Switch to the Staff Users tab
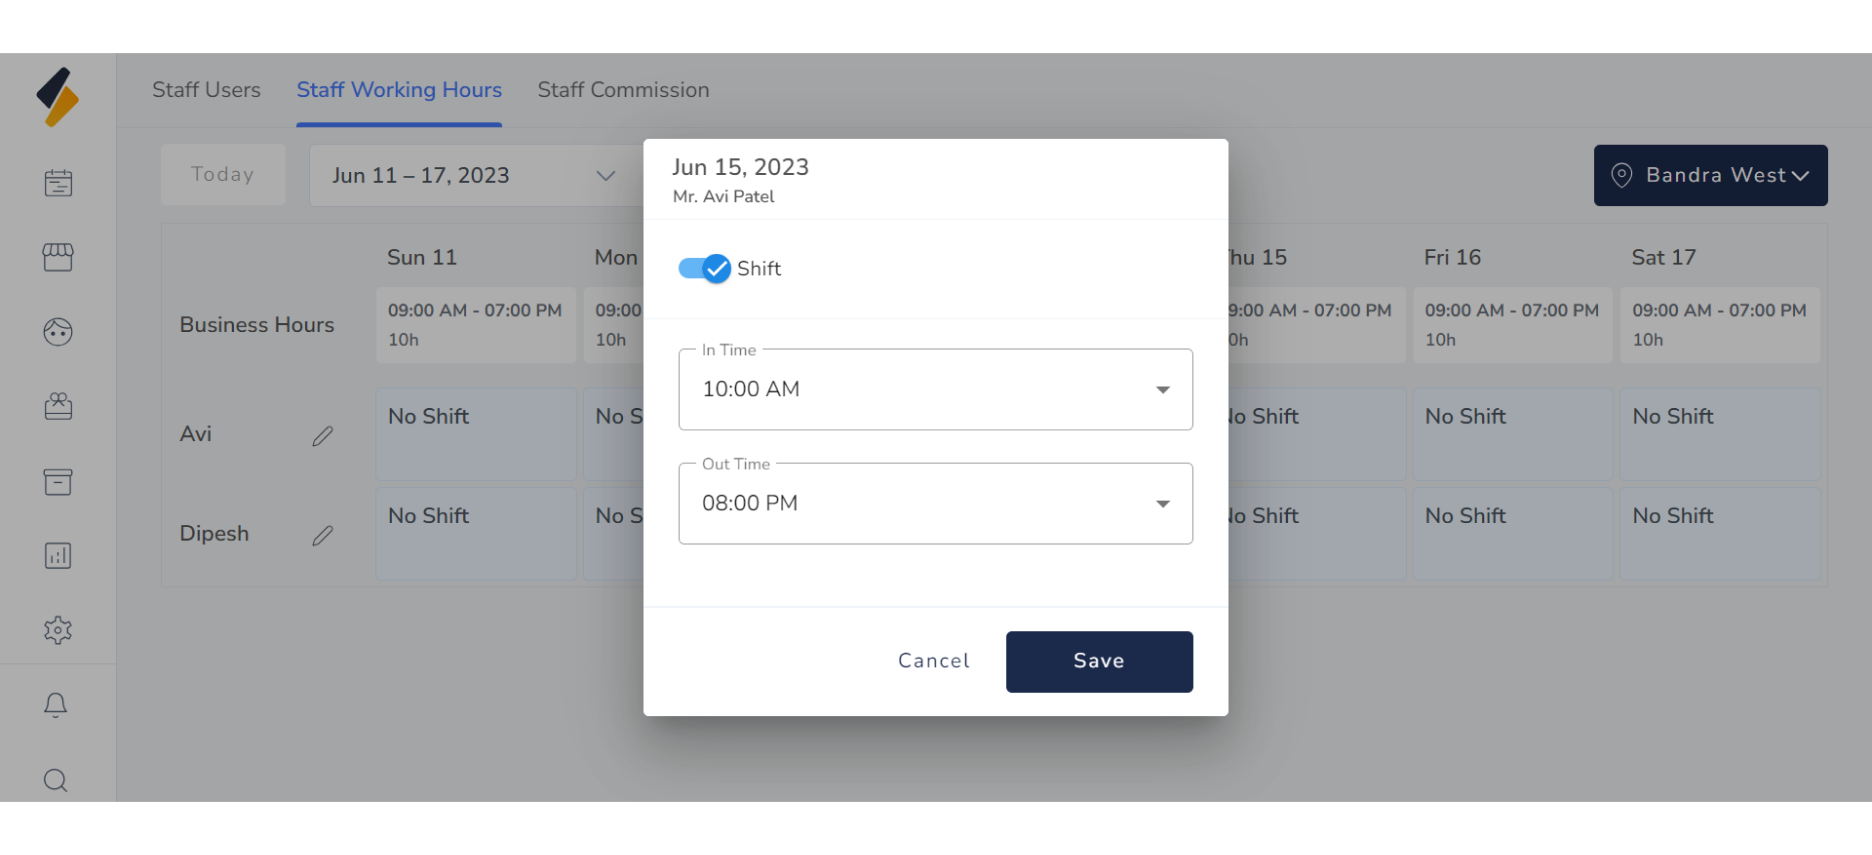1872x855 pixels. [x=206, y=90]
